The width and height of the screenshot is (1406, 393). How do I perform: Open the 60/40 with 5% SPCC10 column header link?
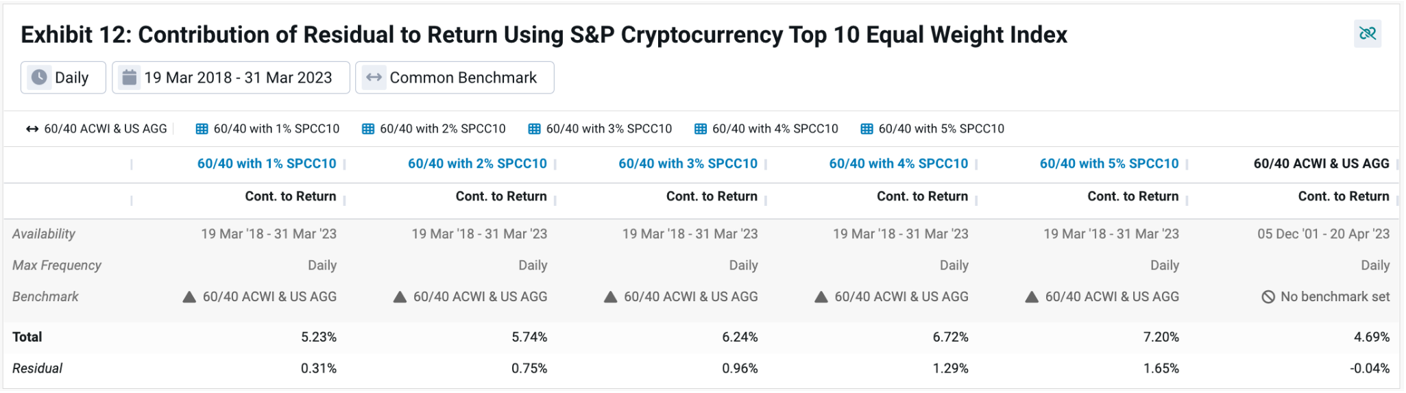point(1109,163)
